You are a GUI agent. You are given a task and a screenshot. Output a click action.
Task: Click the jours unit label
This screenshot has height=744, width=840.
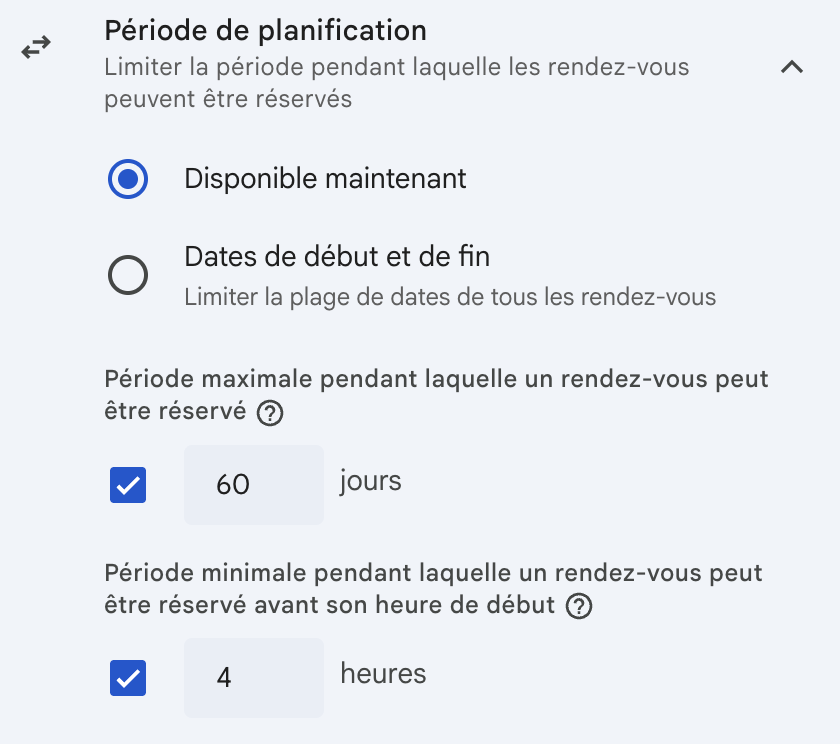point(370,481)
